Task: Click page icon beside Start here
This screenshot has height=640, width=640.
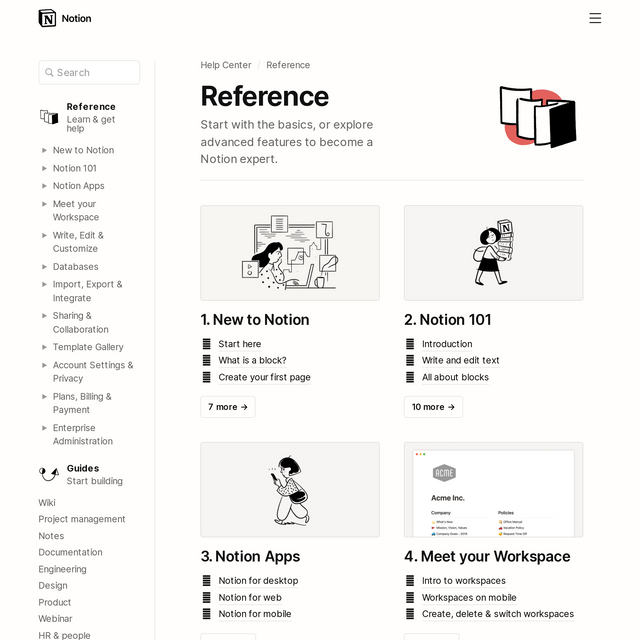Action: 207,344
